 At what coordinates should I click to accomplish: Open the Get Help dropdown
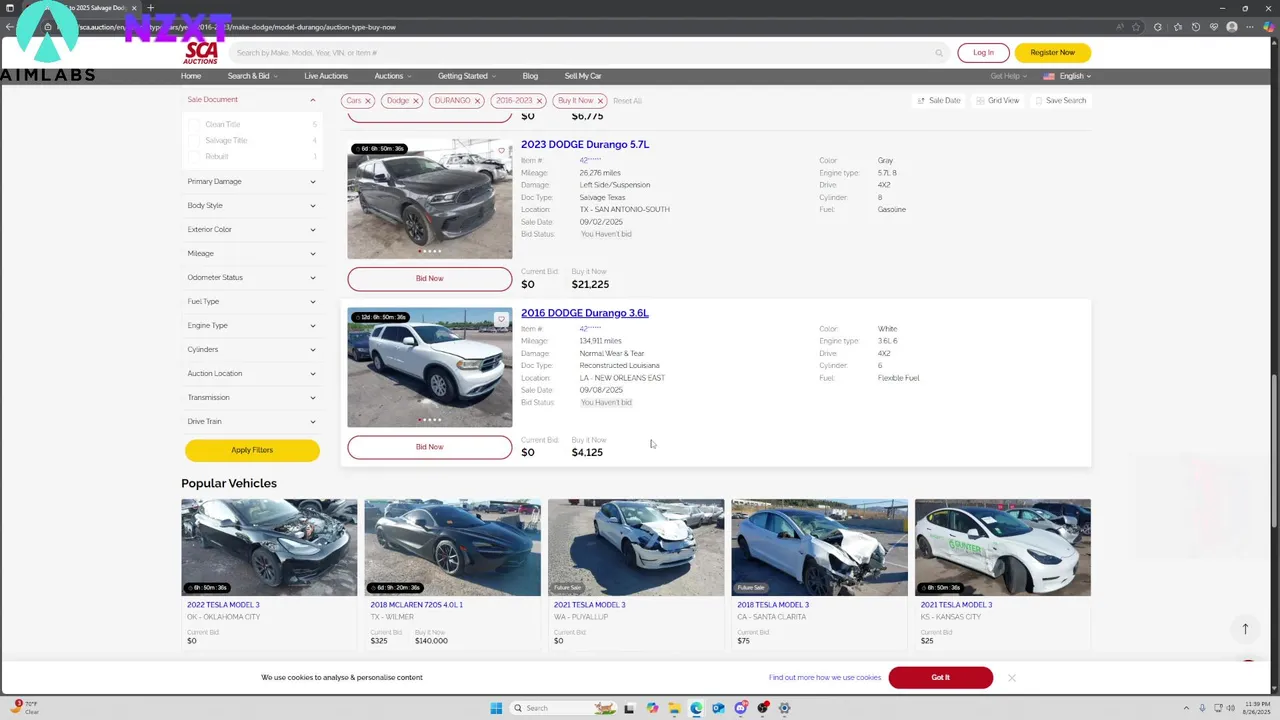point(1008,76)
